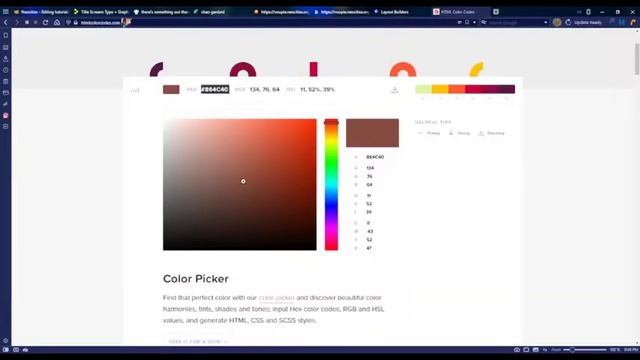Viewport: 640px width, 360px height.
Task: Click the download export icon in picker toolbar
Action: point(394,89)
